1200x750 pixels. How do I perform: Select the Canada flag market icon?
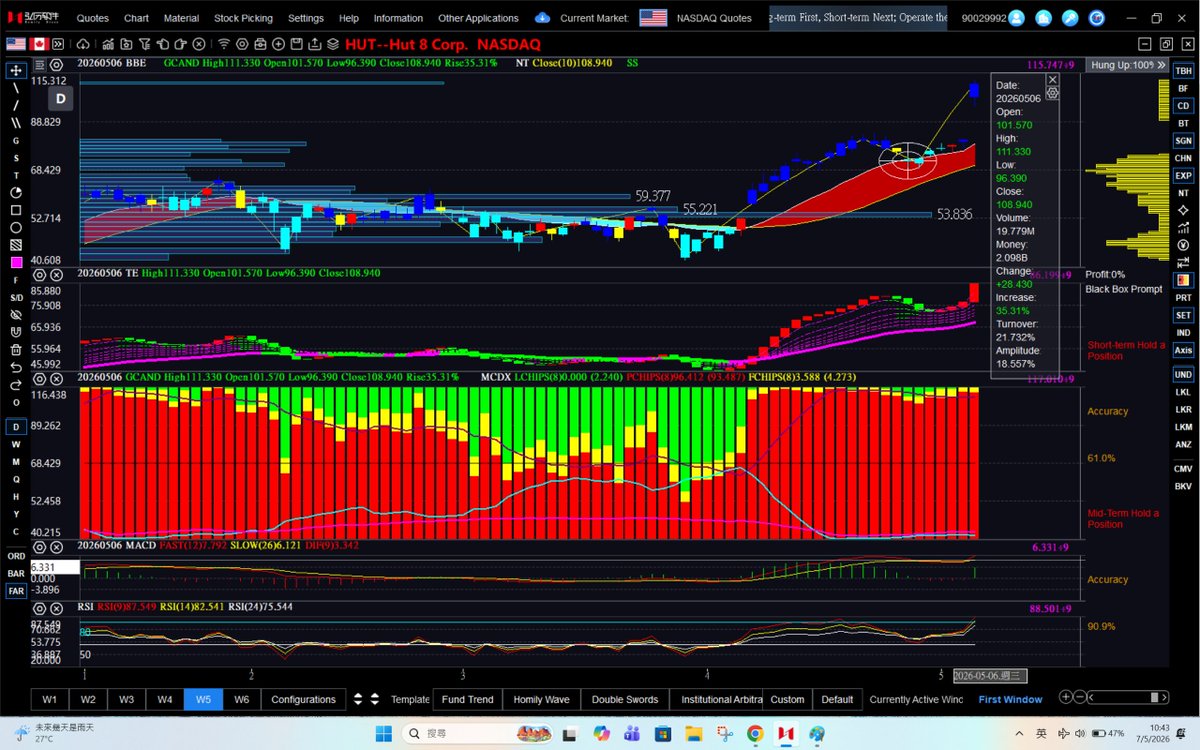pyautogui.click(x=41, y=44)
